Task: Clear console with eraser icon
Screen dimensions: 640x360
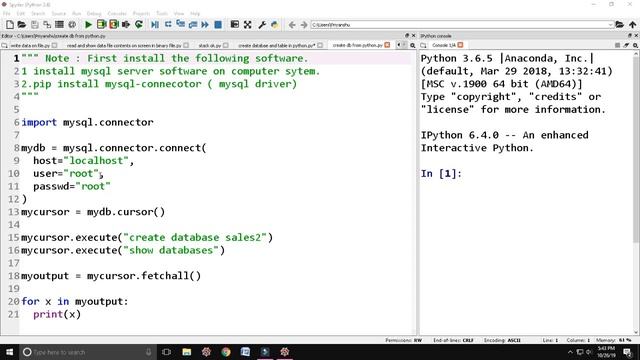Action: (x=627, y=45)
